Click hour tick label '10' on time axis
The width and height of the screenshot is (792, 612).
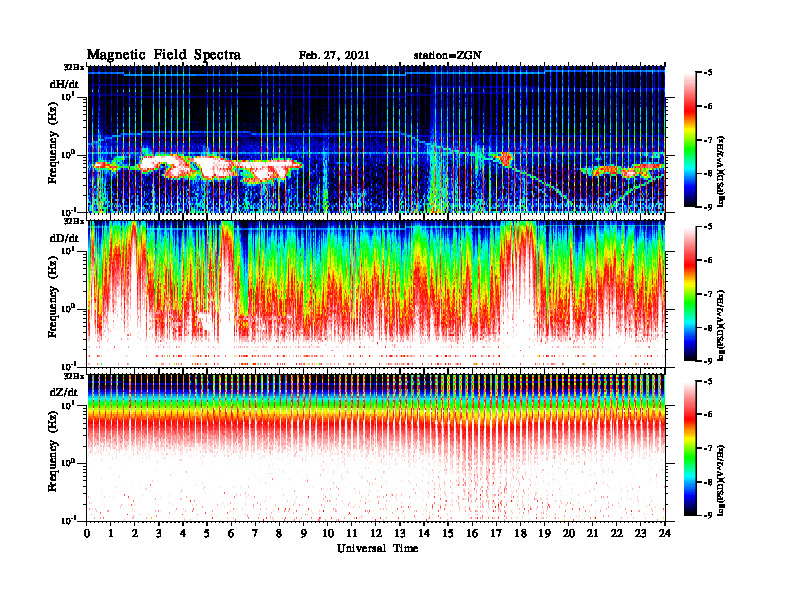coord(328,533)
